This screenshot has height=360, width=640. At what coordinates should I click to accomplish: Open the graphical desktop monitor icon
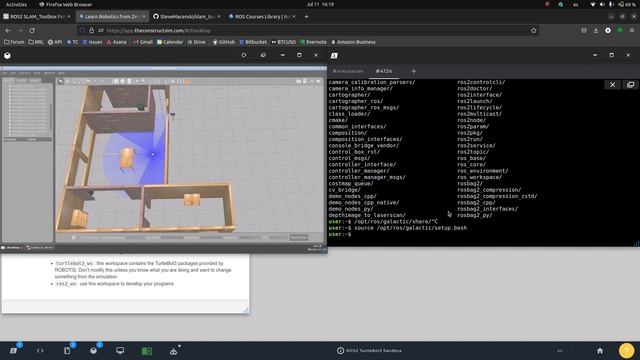pyautogui.click(x=120, y=351)
